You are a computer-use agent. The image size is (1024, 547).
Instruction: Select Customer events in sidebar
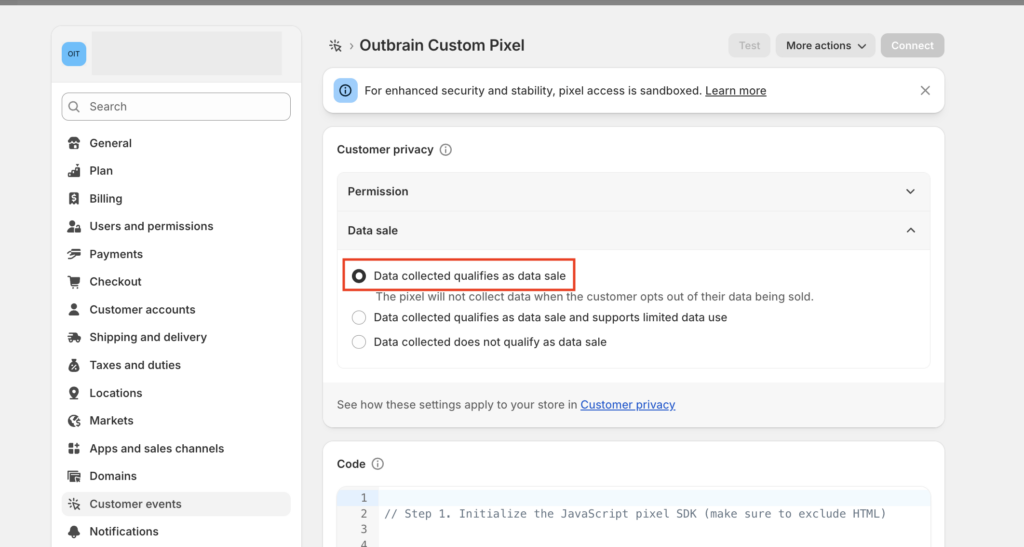tap(176, 504)
